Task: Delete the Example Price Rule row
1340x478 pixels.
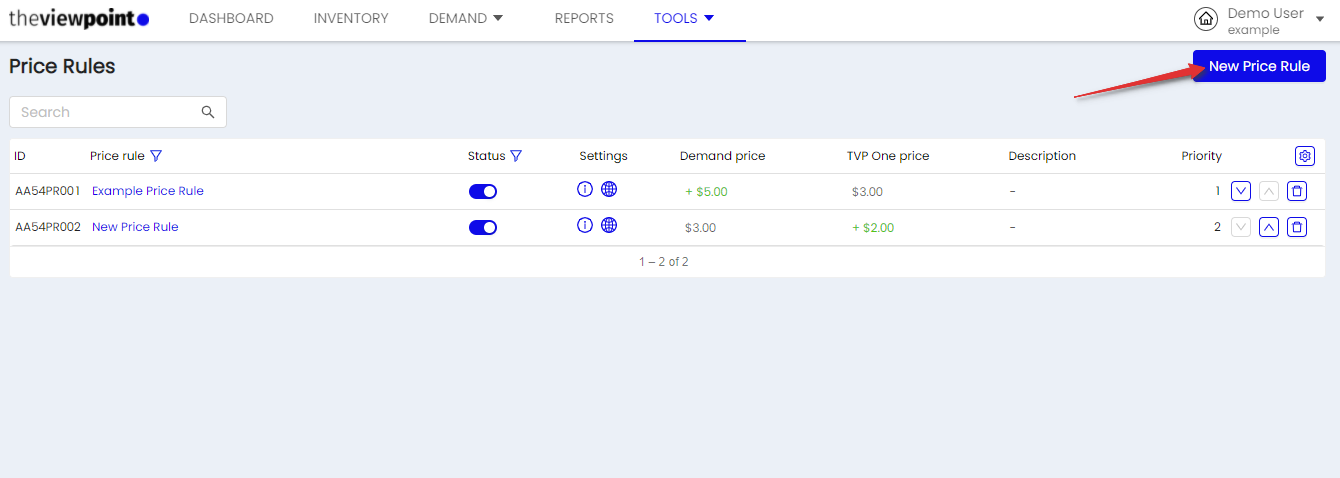Action: [1297, 191]
